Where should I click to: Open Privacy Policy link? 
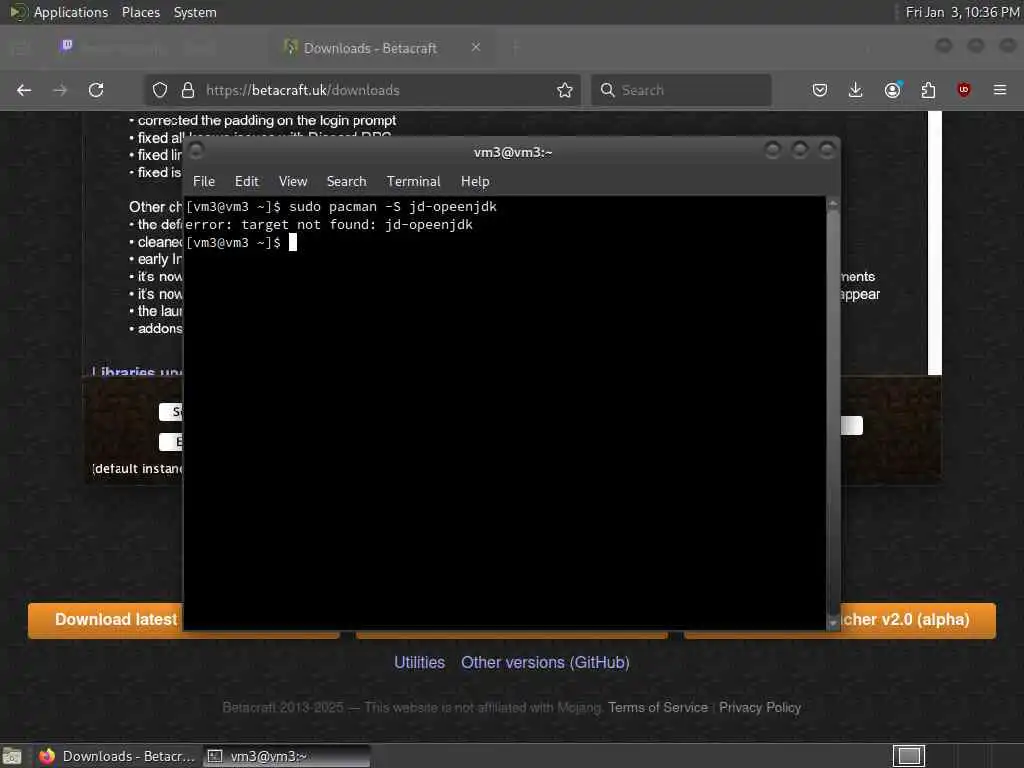pos(760,707)
